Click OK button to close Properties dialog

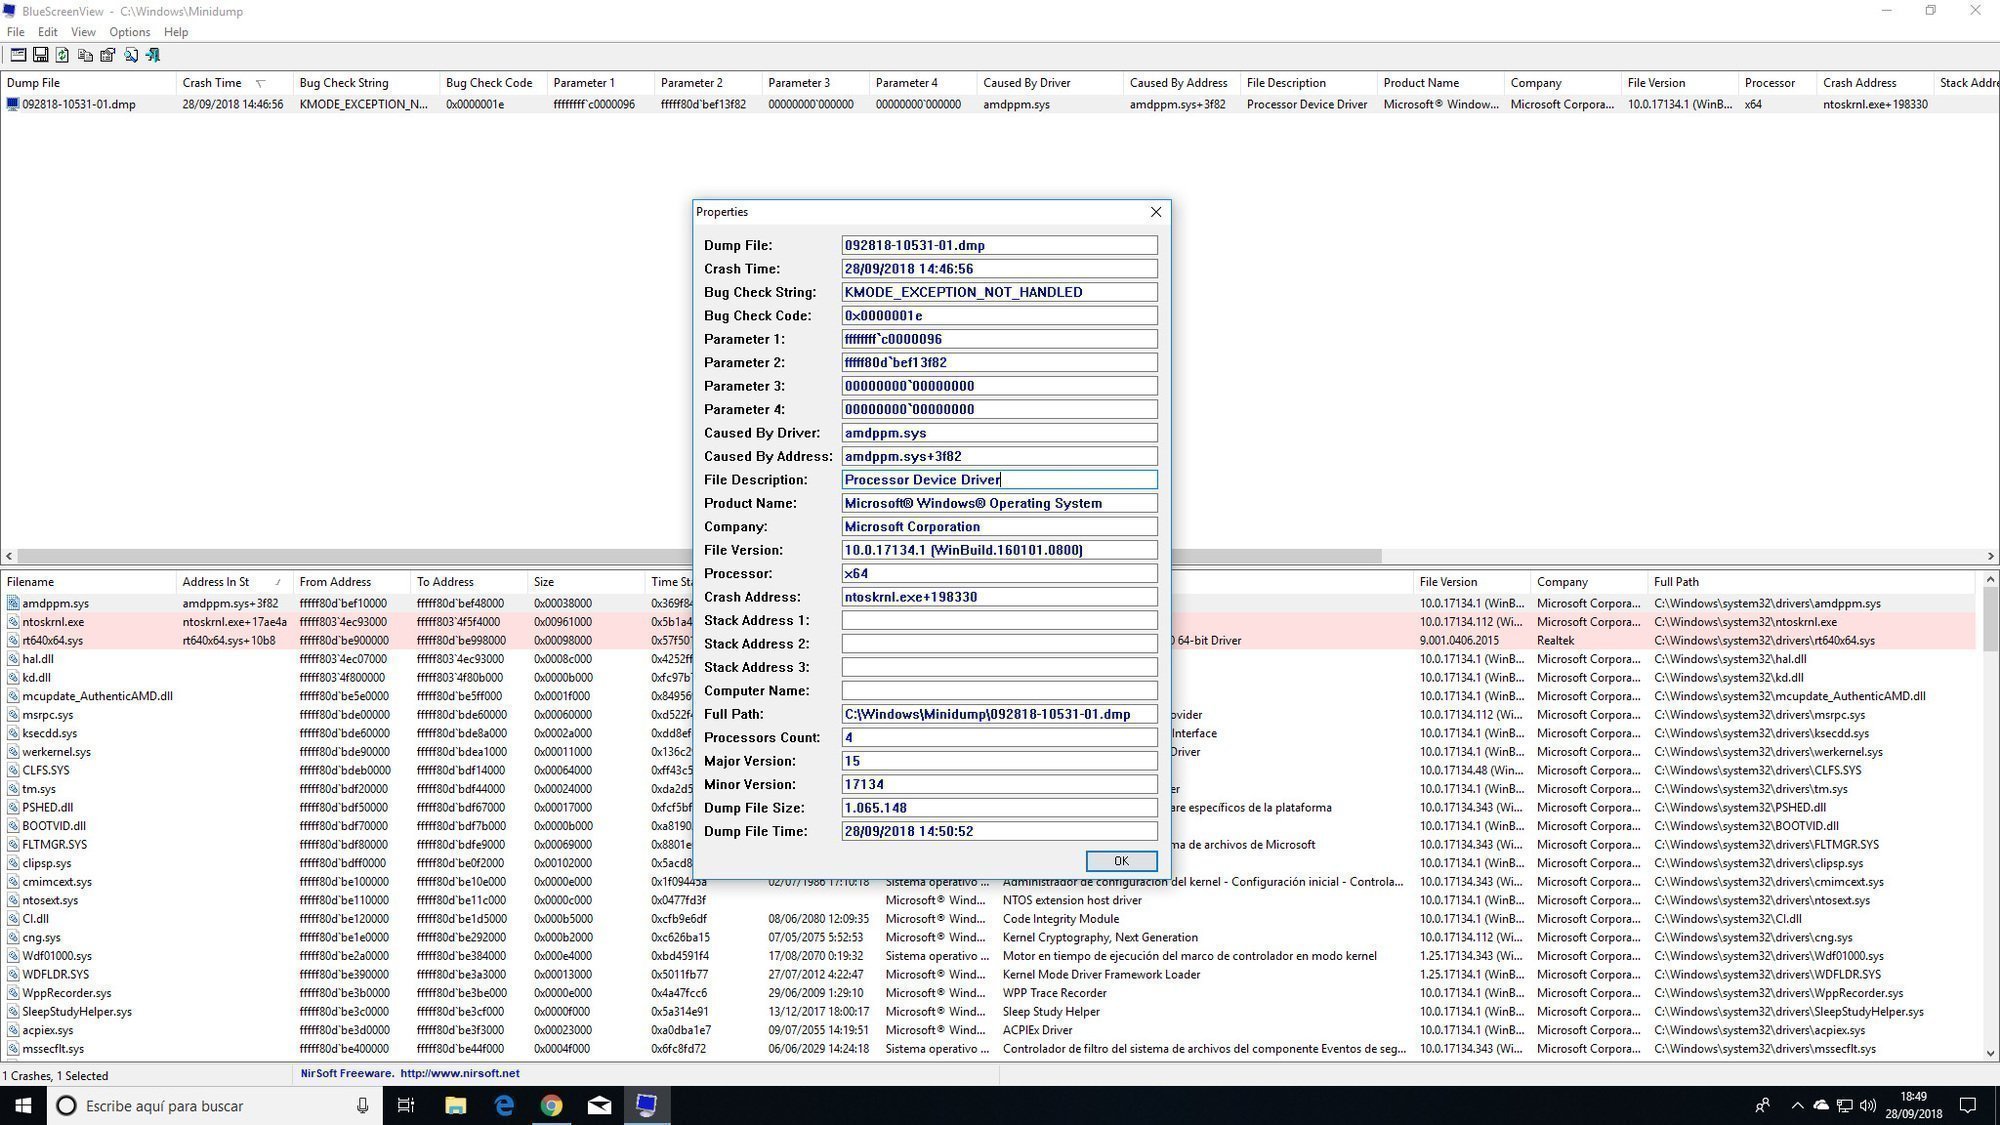coord(1122,860)
